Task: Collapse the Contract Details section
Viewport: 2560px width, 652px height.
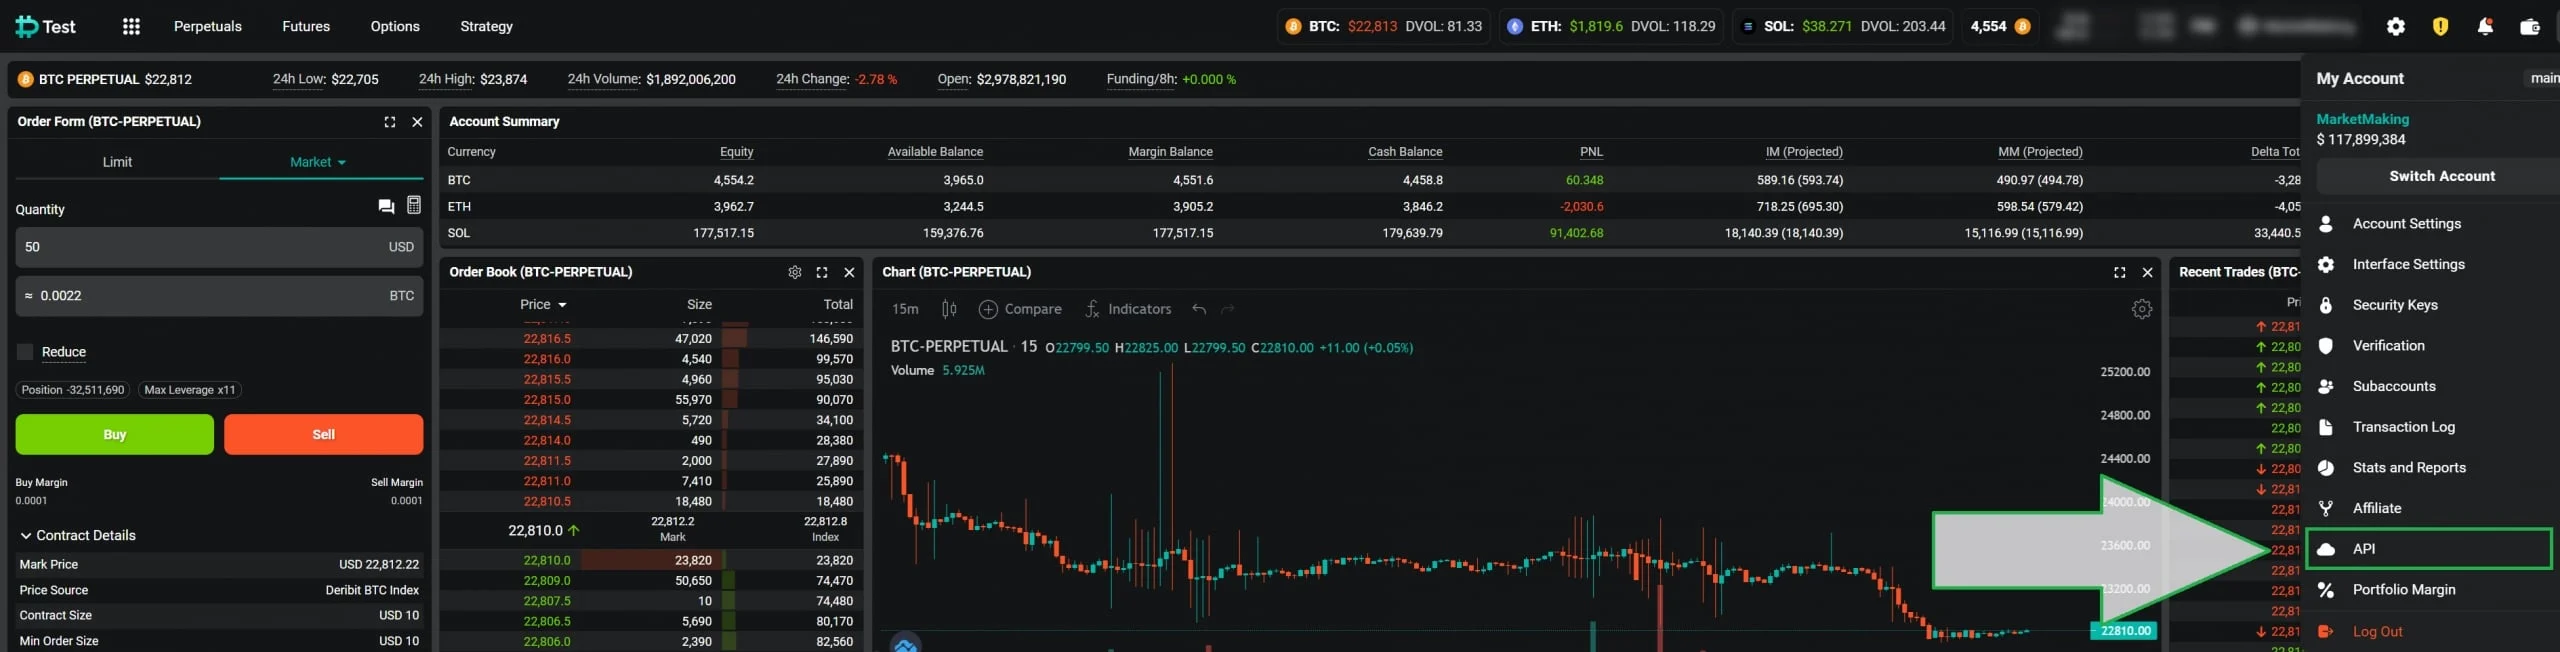Action: [78, 536]
